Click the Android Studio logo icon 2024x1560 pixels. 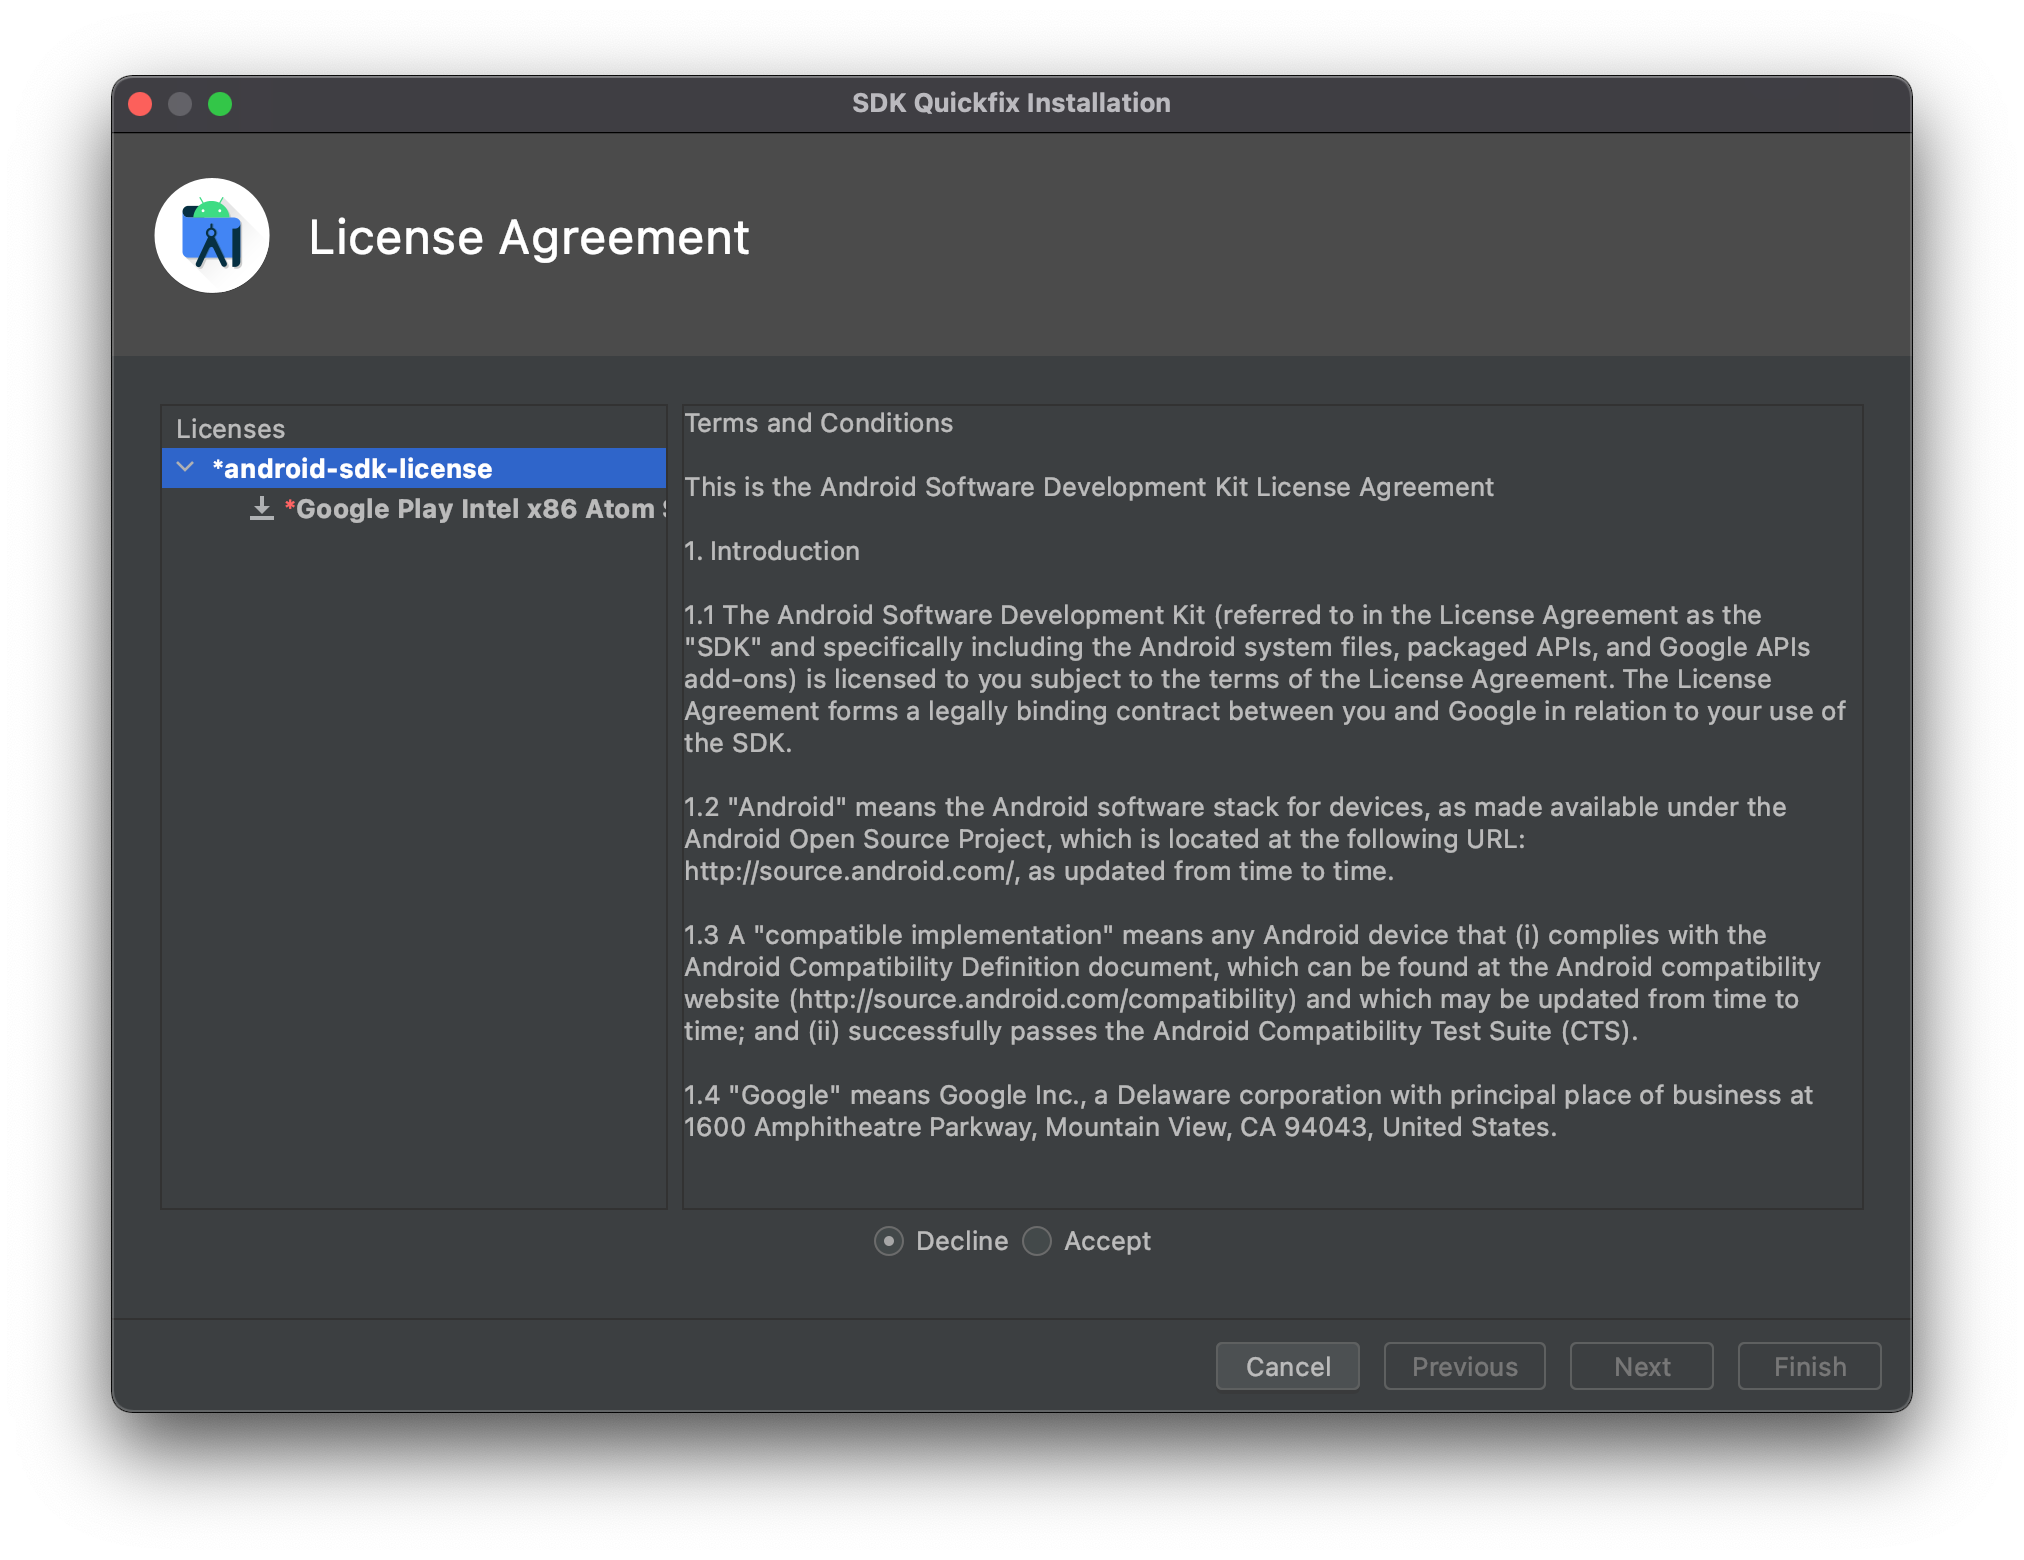[212, 236]
